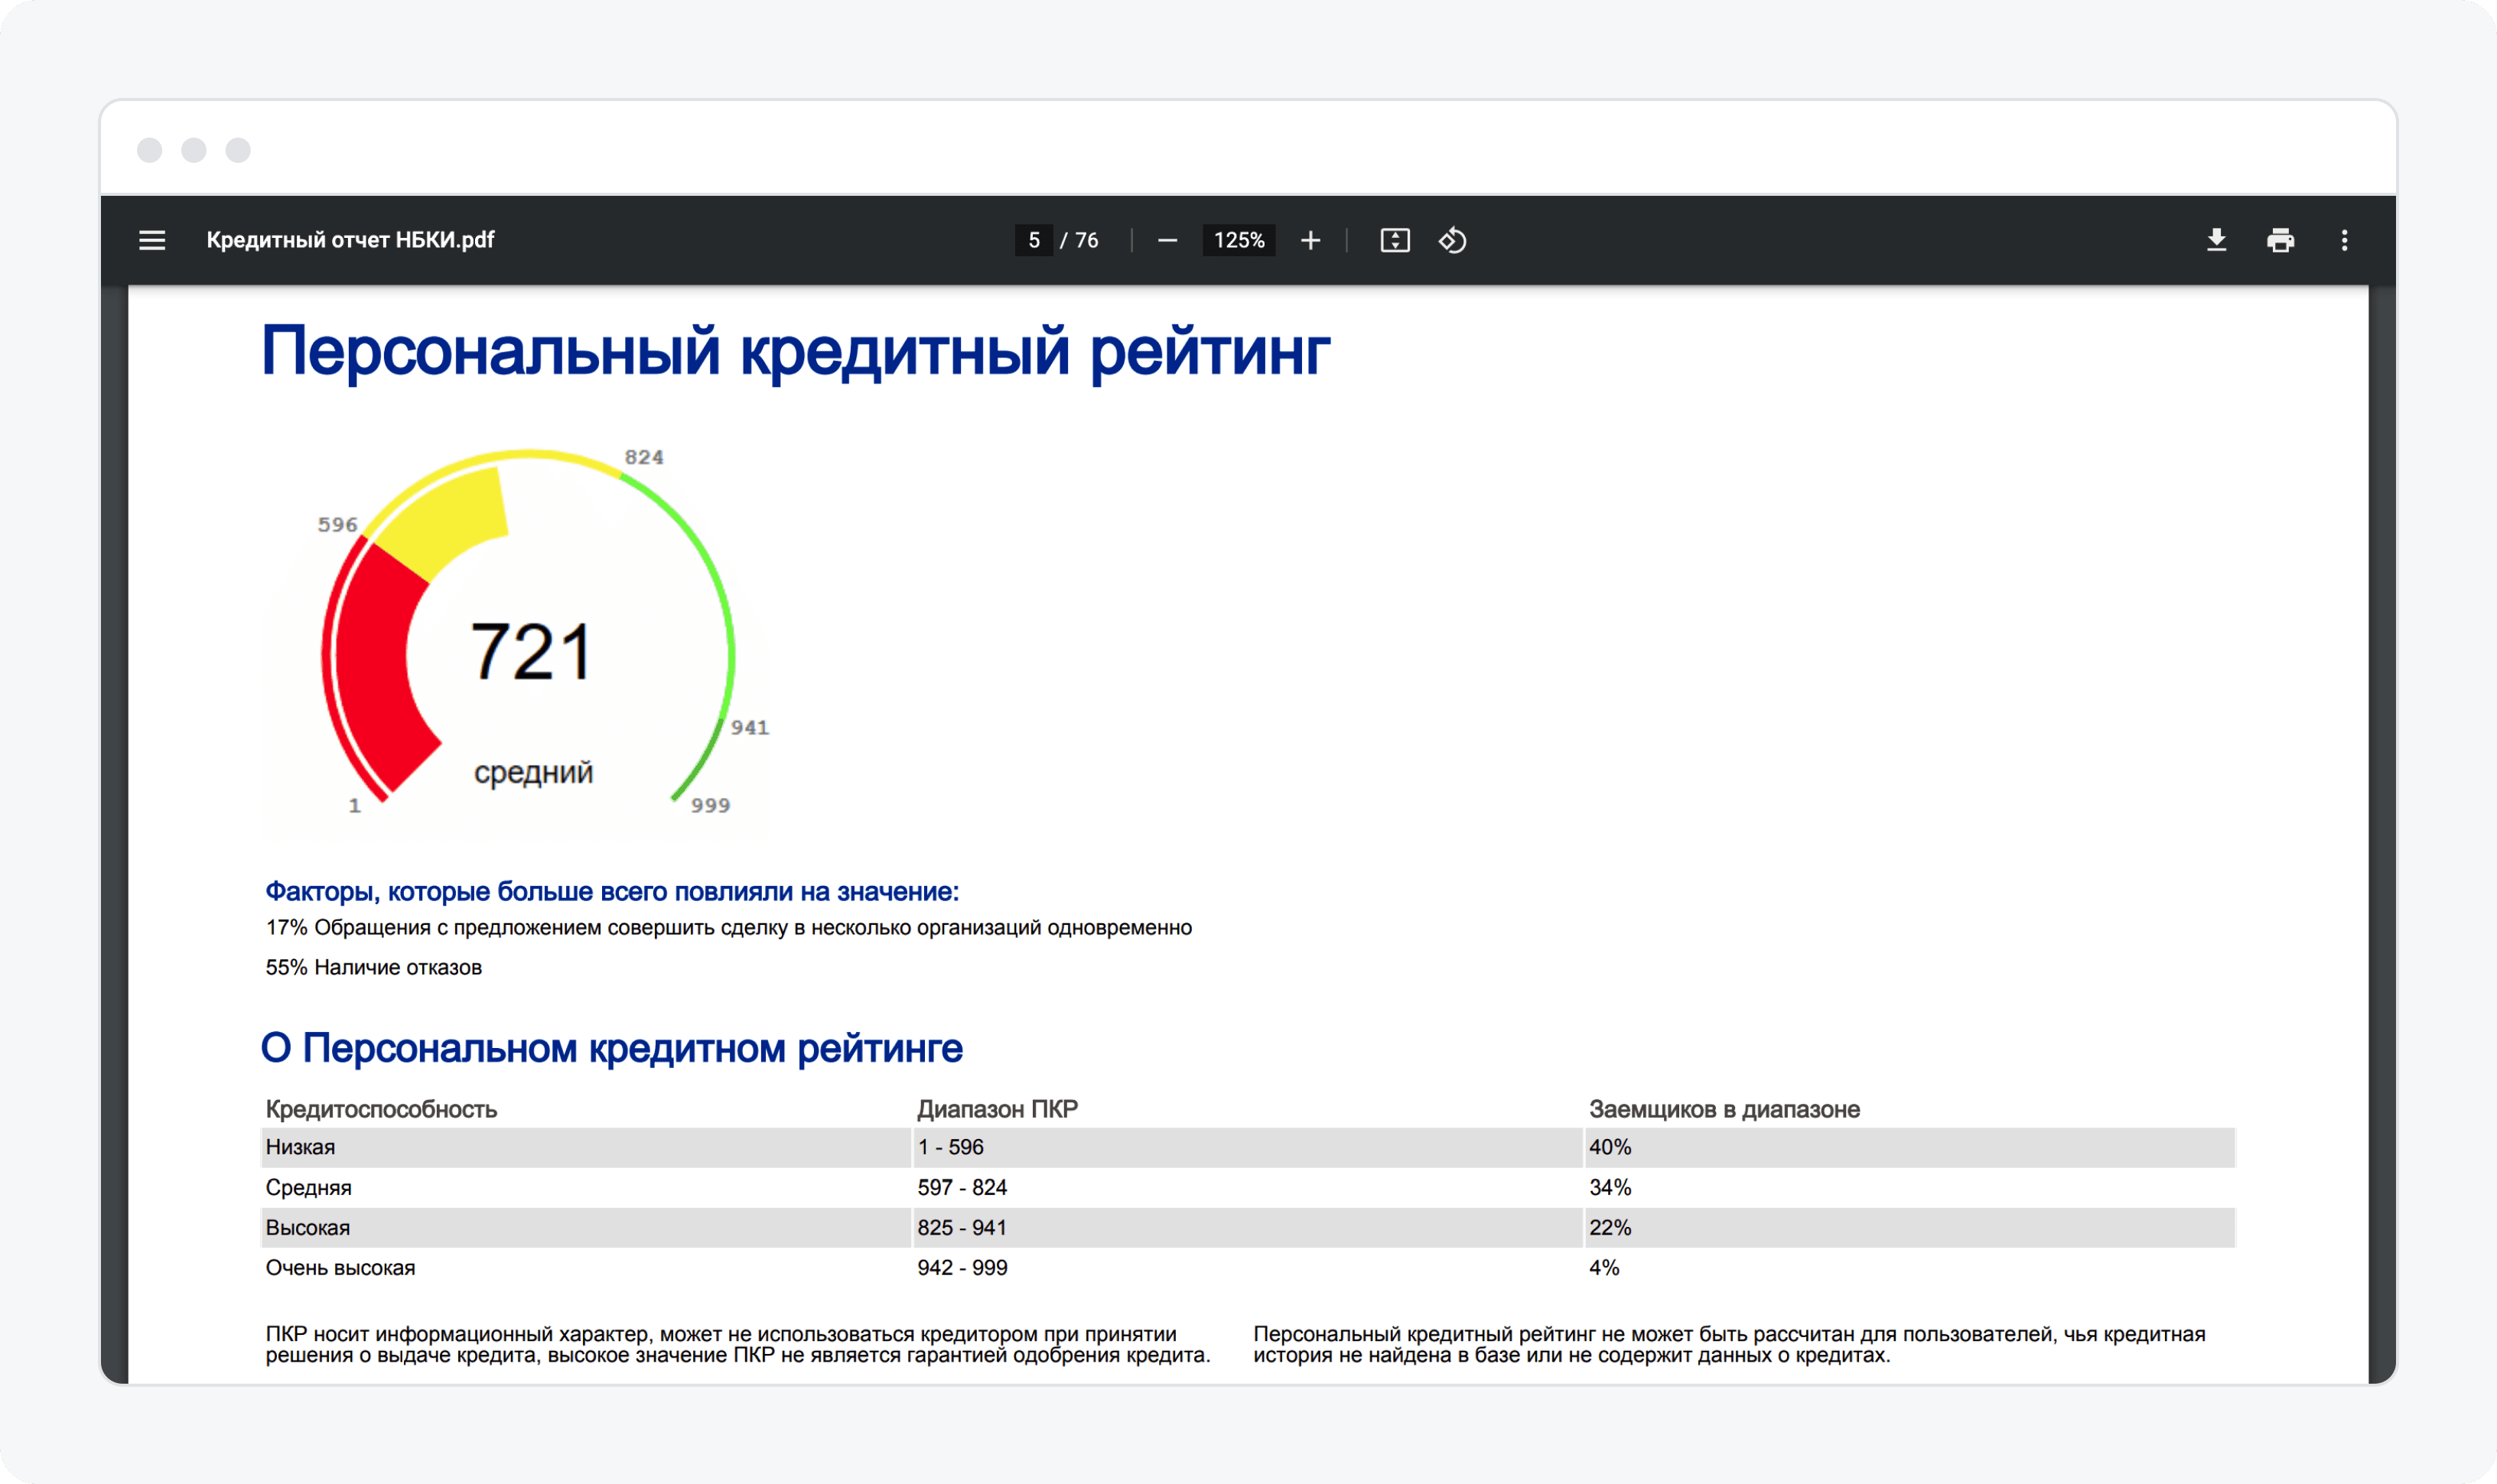Toggle the fit to page icon
Image resolution: width=2497 pixels, height=1484 pixels.
pyautogui.click(x=1394, y=240)
